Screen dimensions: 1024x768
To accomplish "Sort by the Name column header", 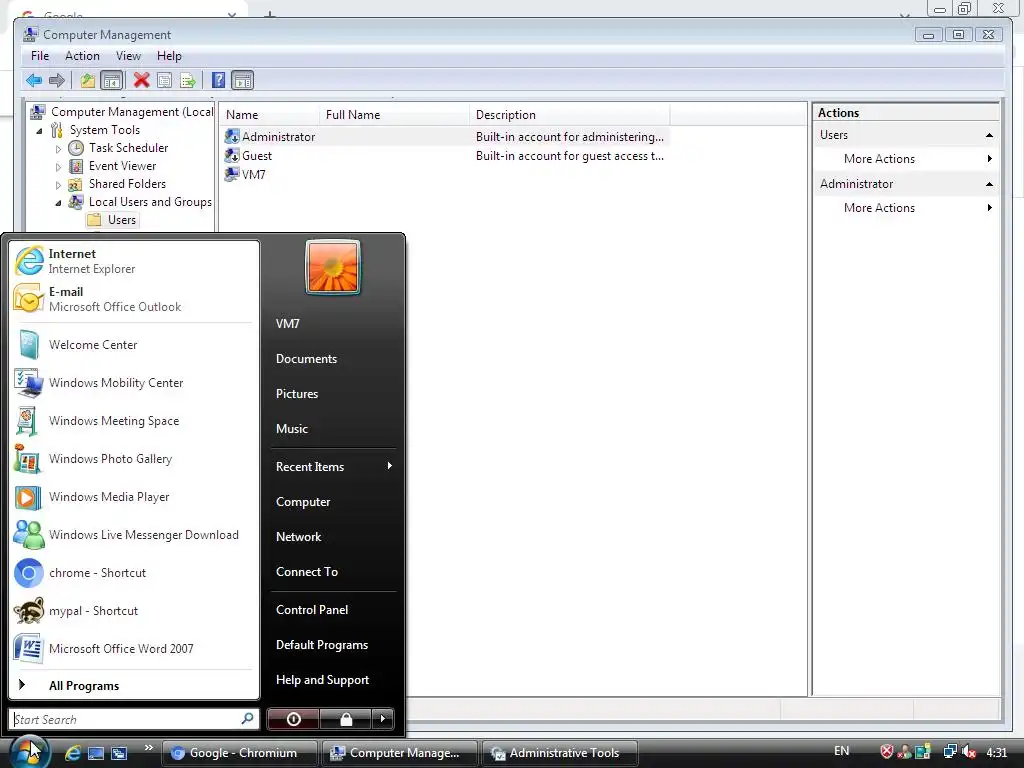I will pyautogui.click(x=269, y=115).
